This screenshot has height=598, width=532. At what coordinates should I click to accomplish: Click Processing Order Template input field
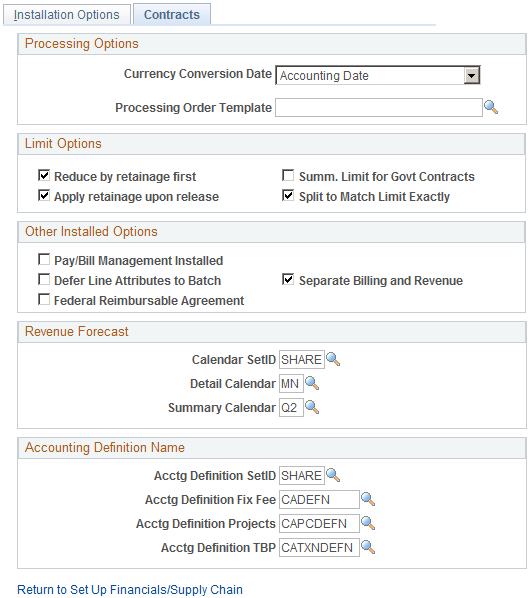pyautogui.click(x=379, y=108)
